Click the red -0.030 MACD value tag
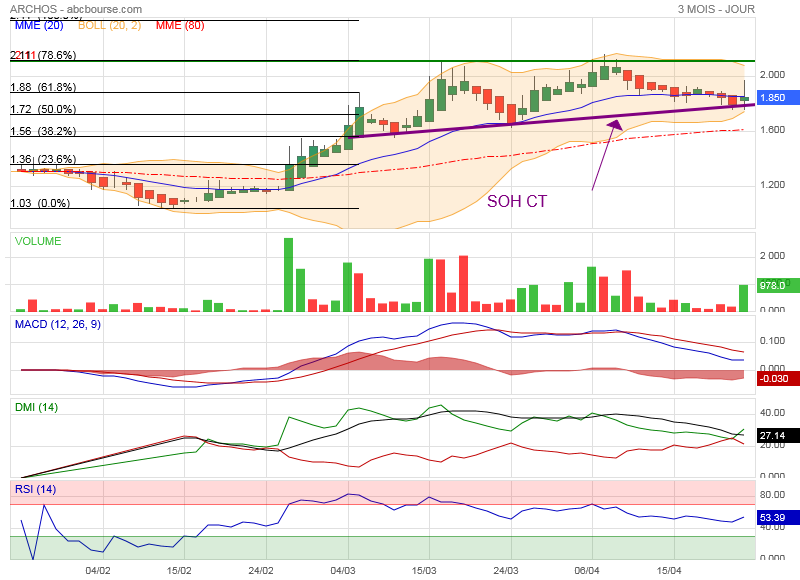Image resolution: width=800 pixels, height=580 pixels. pos(778,379)
